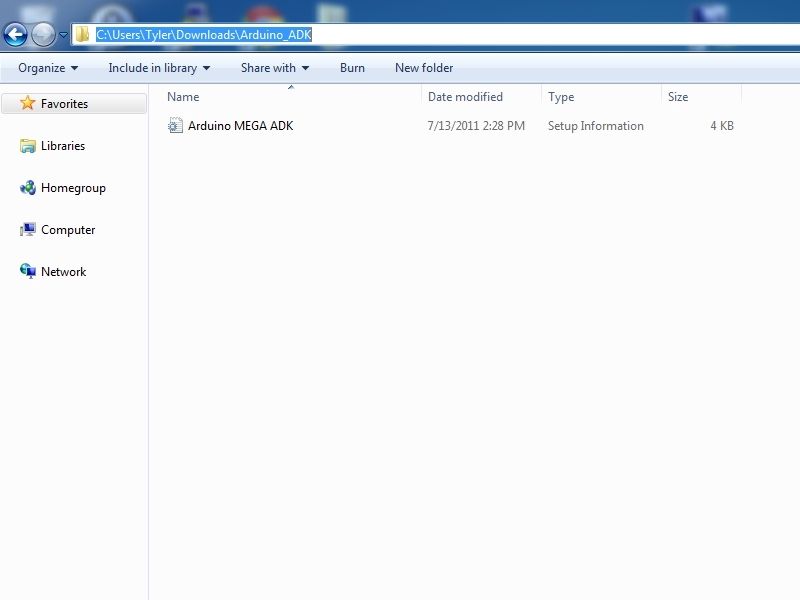Open Libraries in navigation pane

63,146
